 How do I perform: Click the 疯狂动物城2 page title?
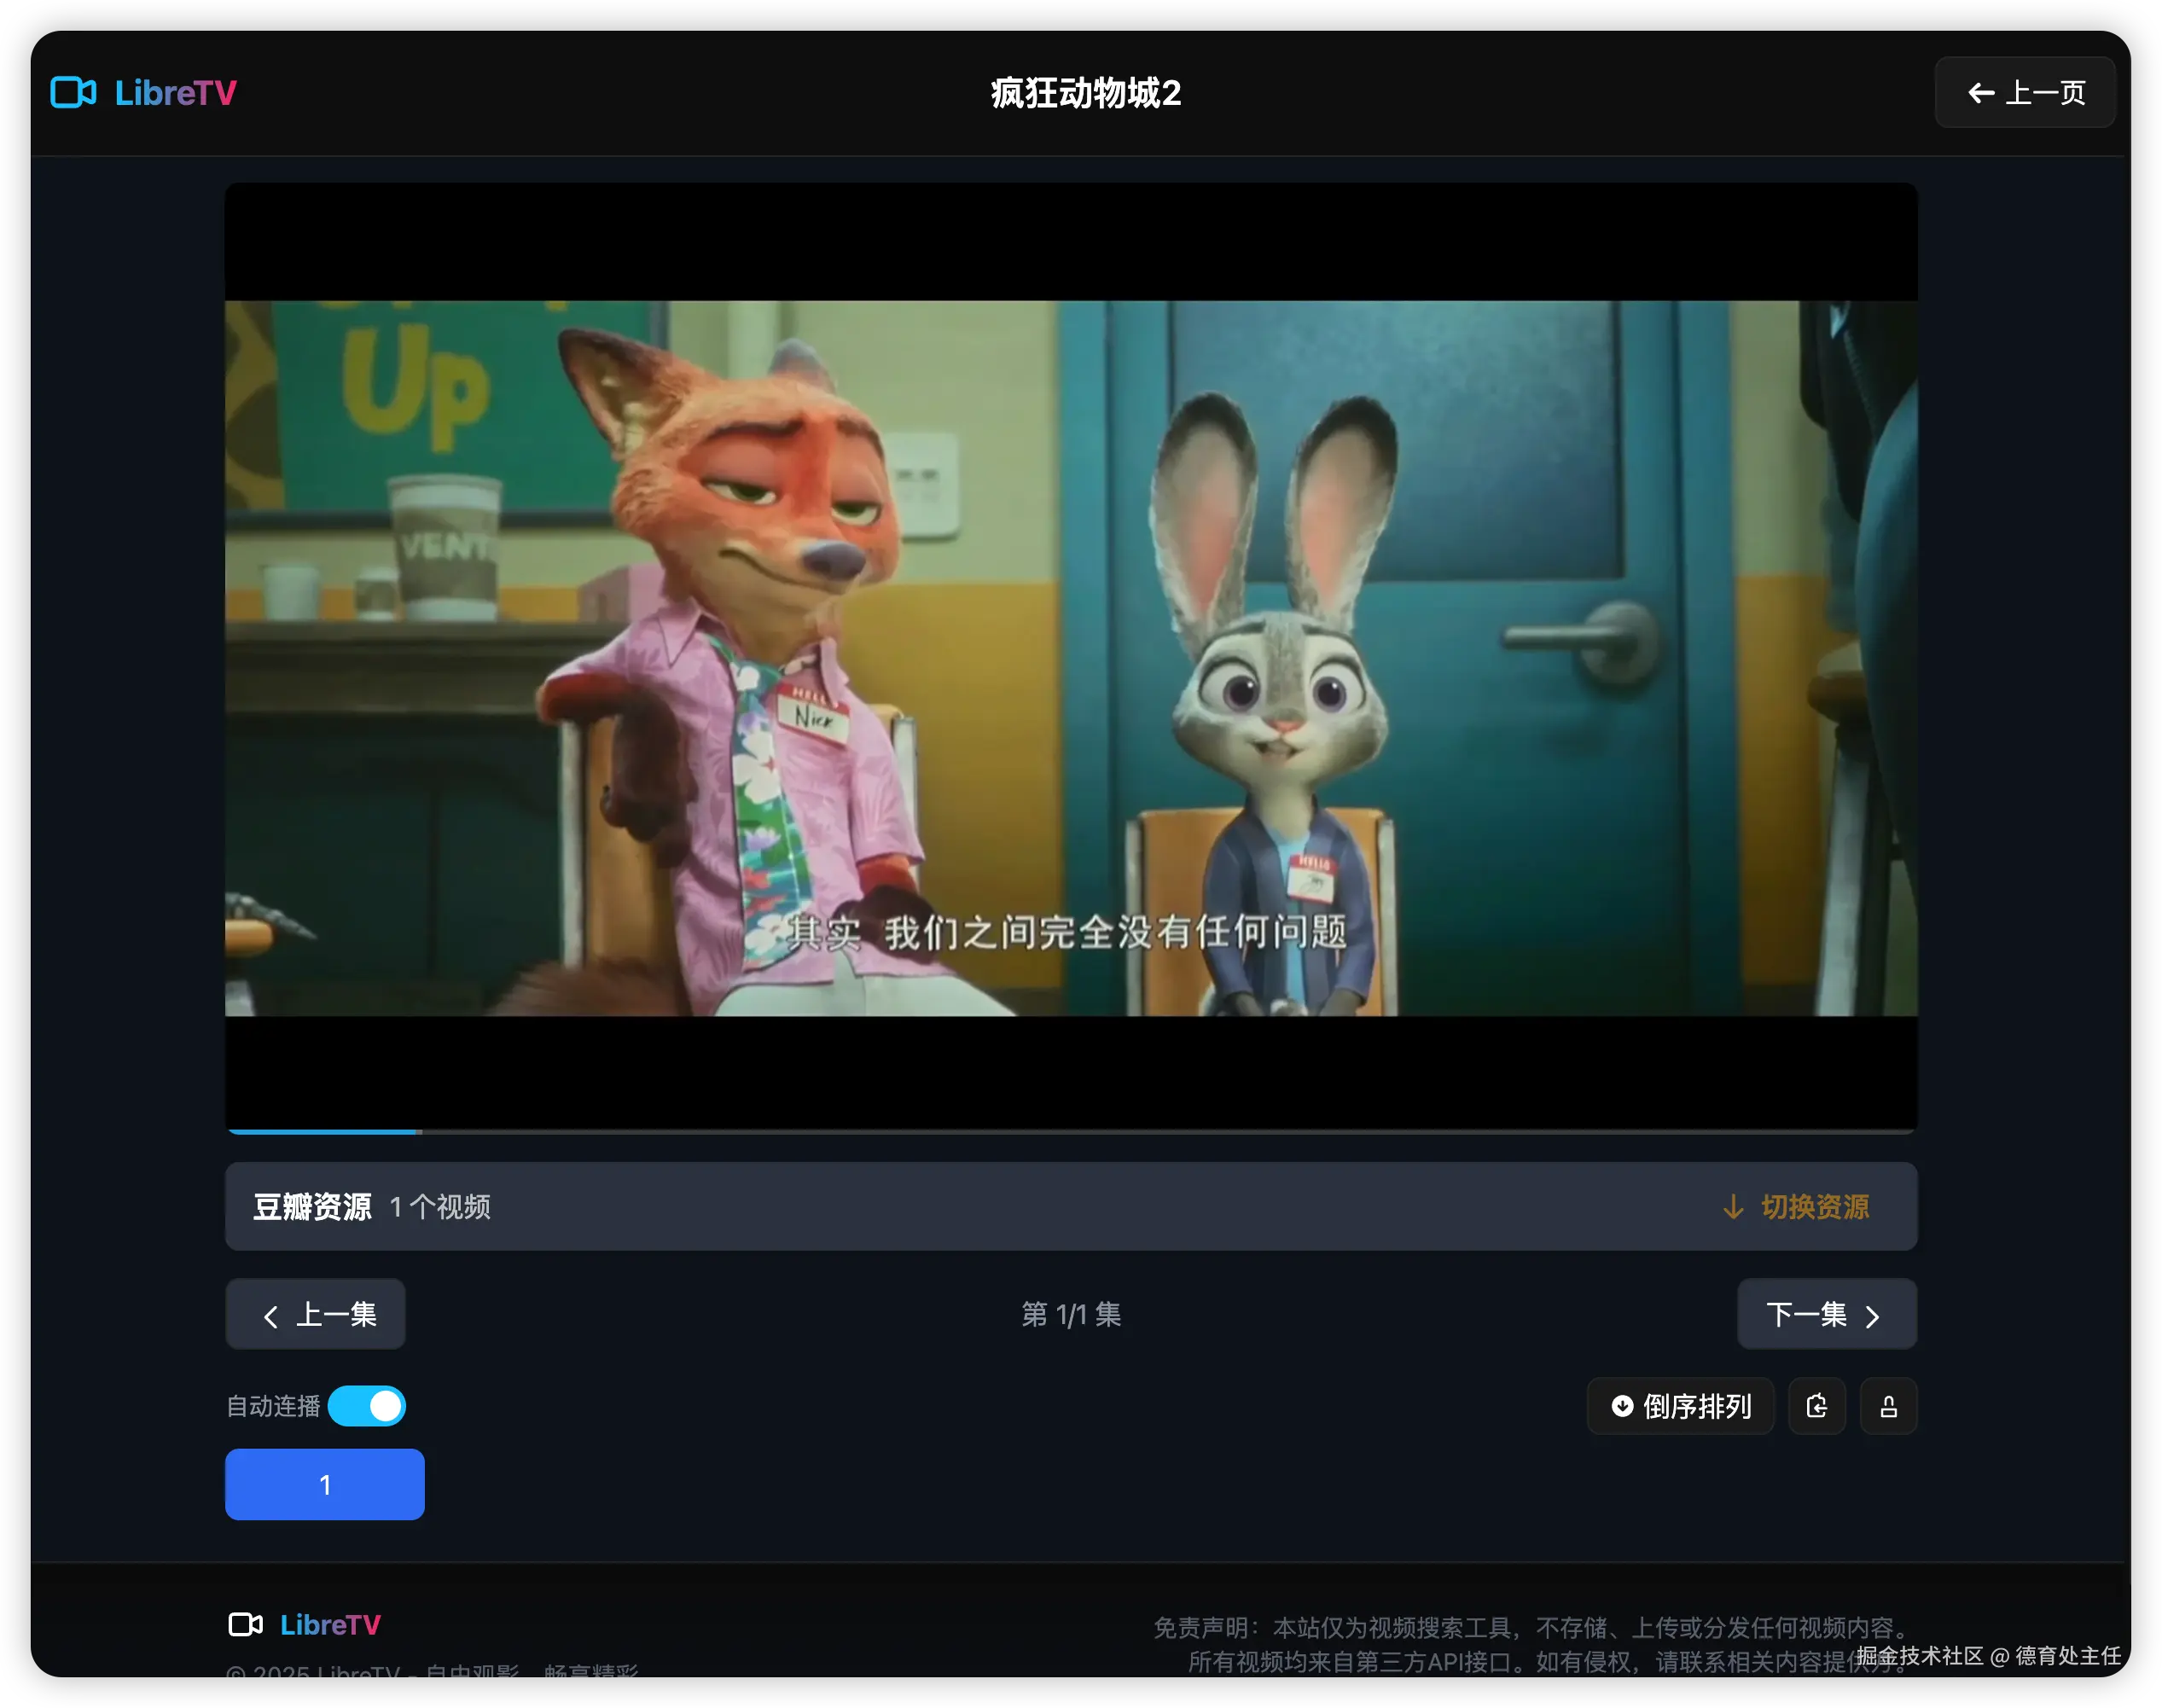[x=1085, y=93]
